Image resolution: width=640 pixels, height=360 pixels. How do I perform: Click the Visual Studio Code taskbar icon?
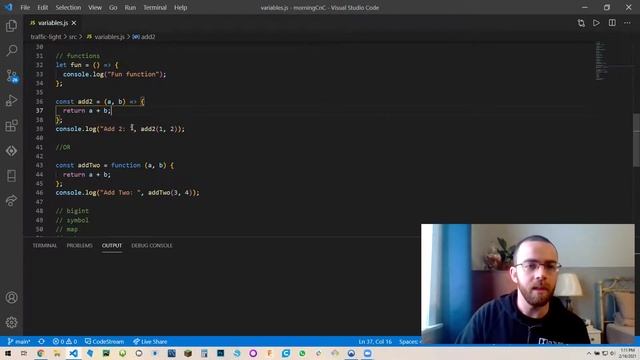tap(73, 353)
